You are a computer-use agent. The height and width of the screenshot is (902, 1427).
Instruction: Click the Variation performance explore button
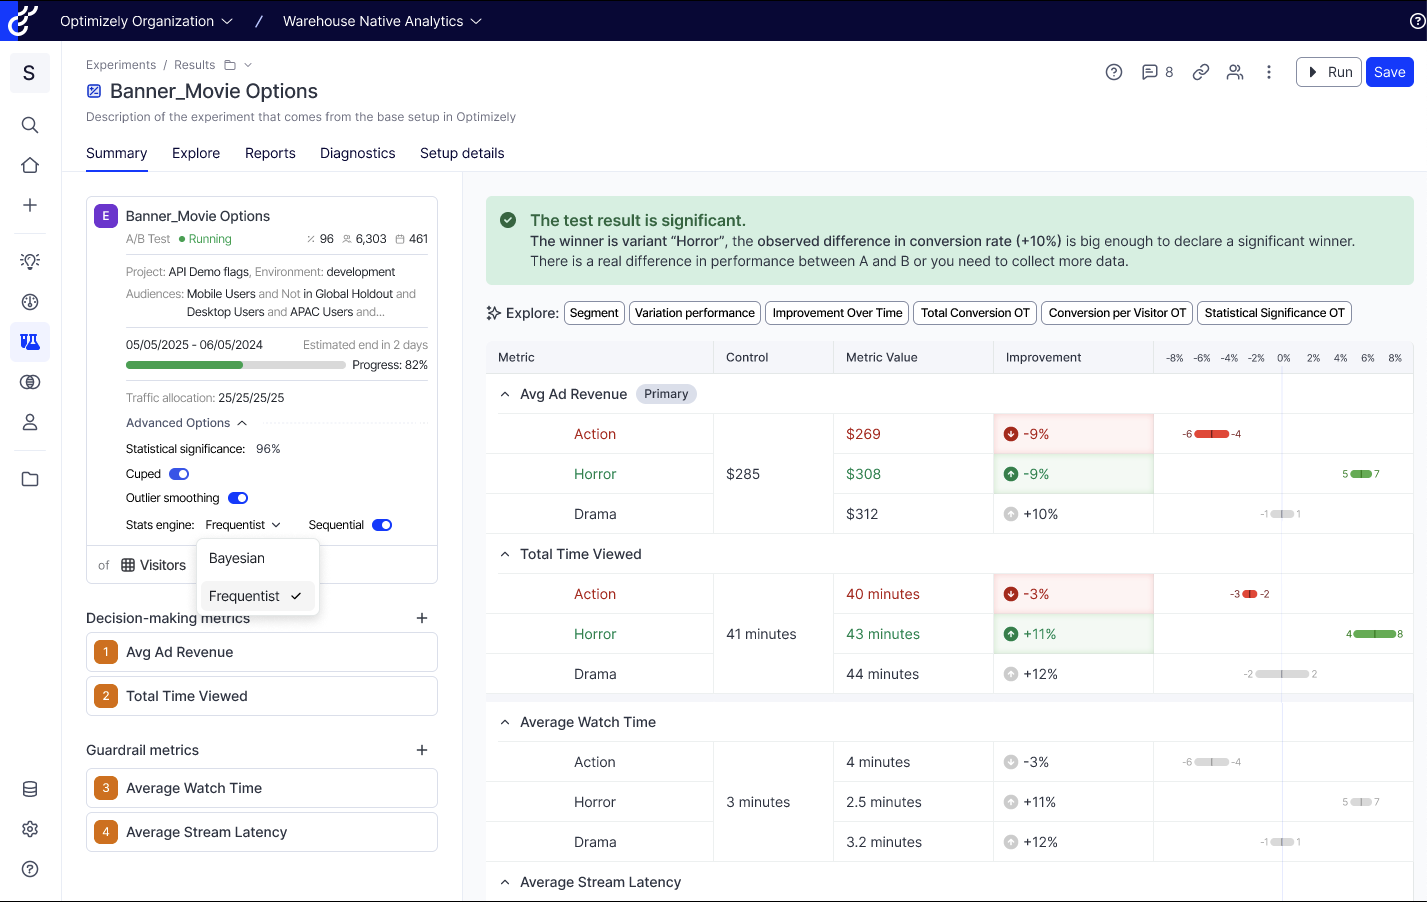coord(694,313)
